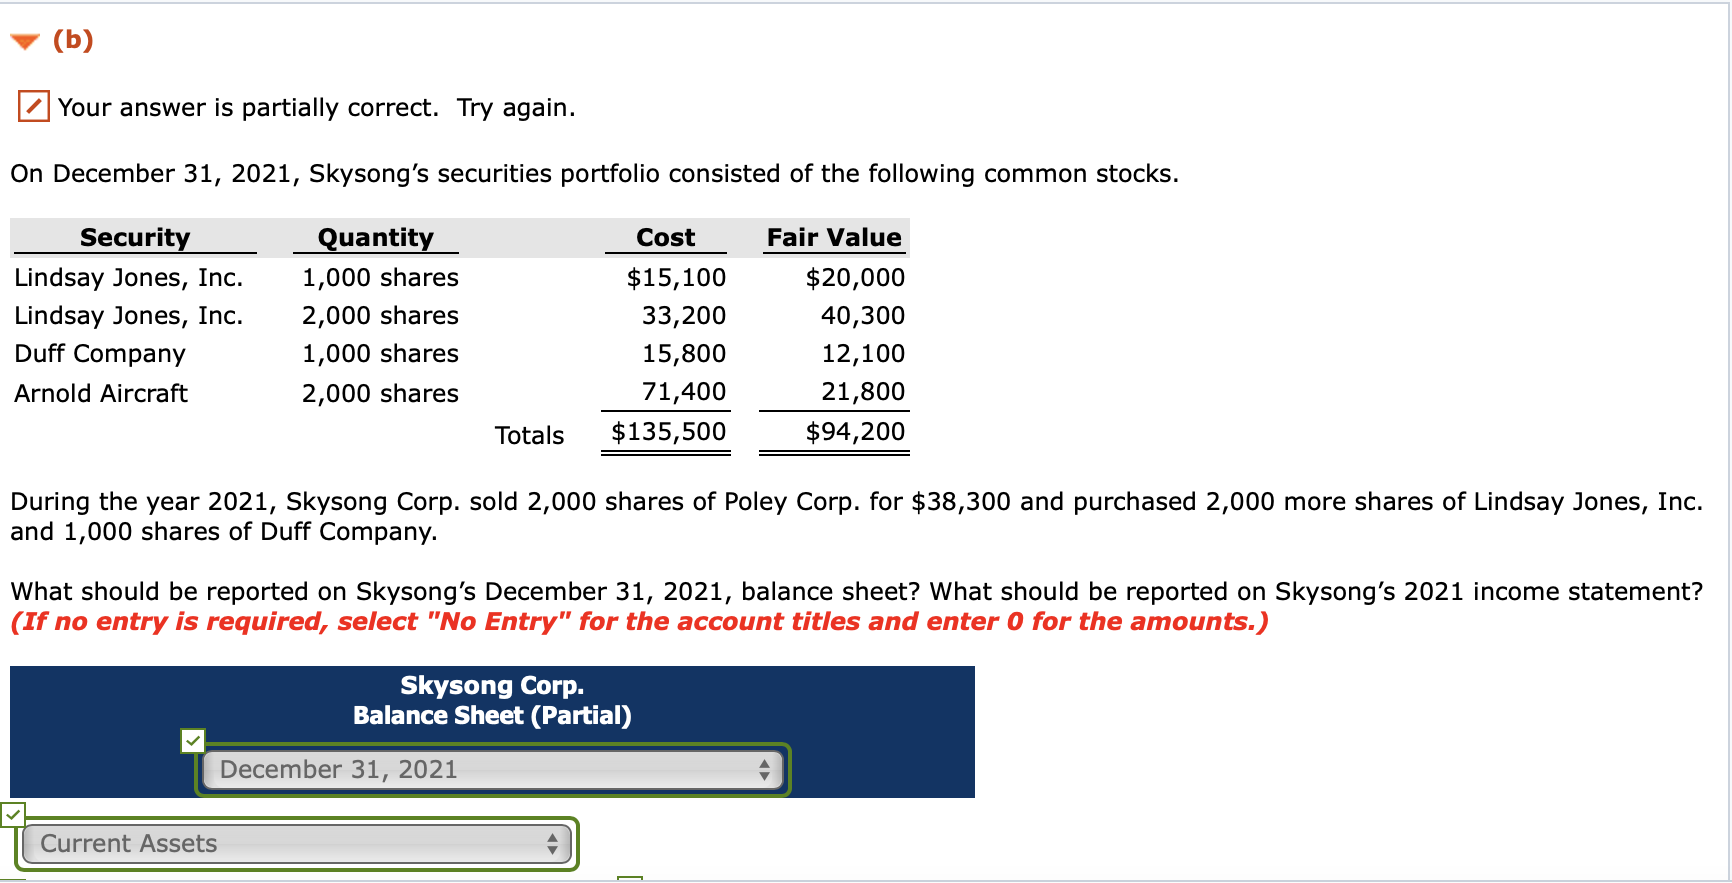
Task: Click the up/down stepper on the date selector
Action: point(765,769)
